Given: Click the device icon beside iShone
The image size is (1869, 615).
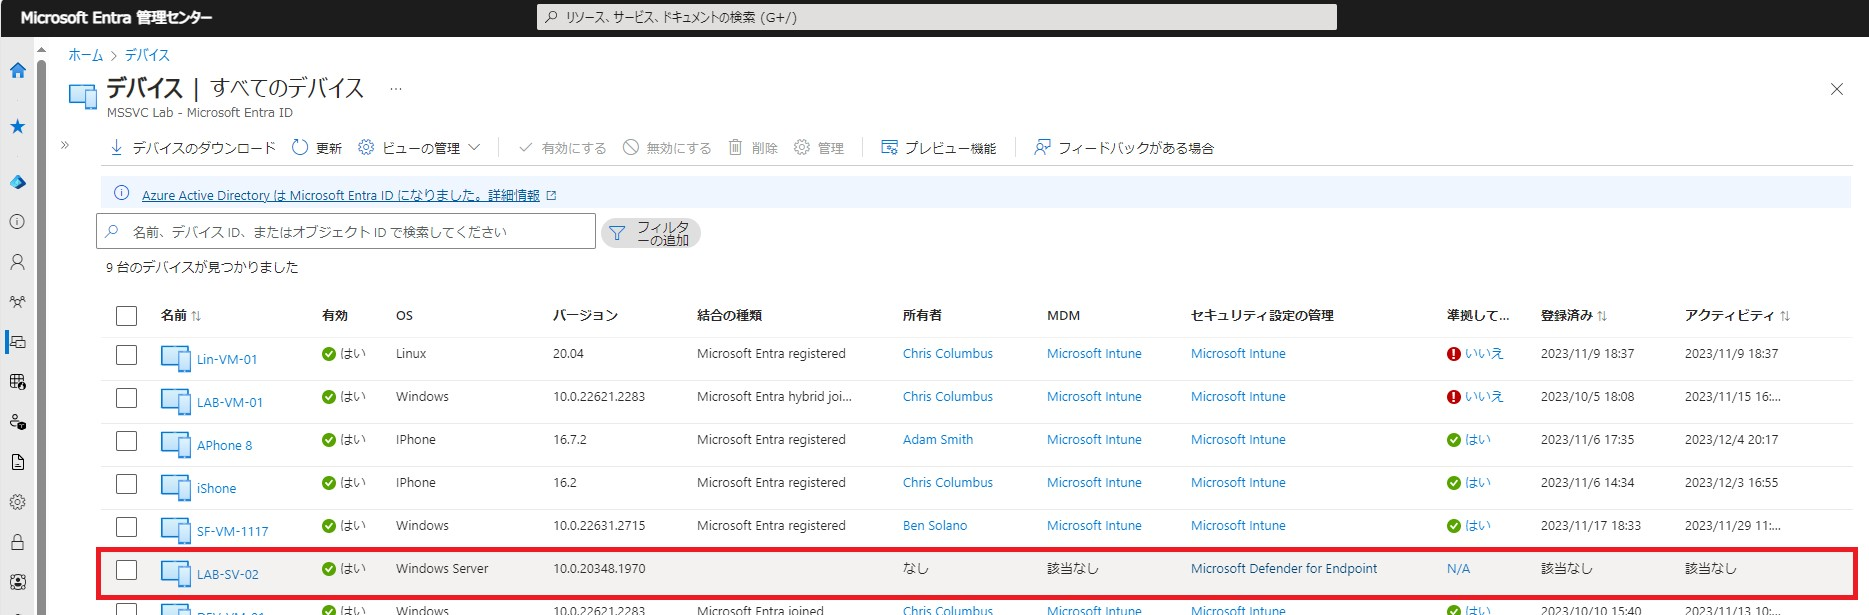Looking at the screenshot, I should click(176, 487).
